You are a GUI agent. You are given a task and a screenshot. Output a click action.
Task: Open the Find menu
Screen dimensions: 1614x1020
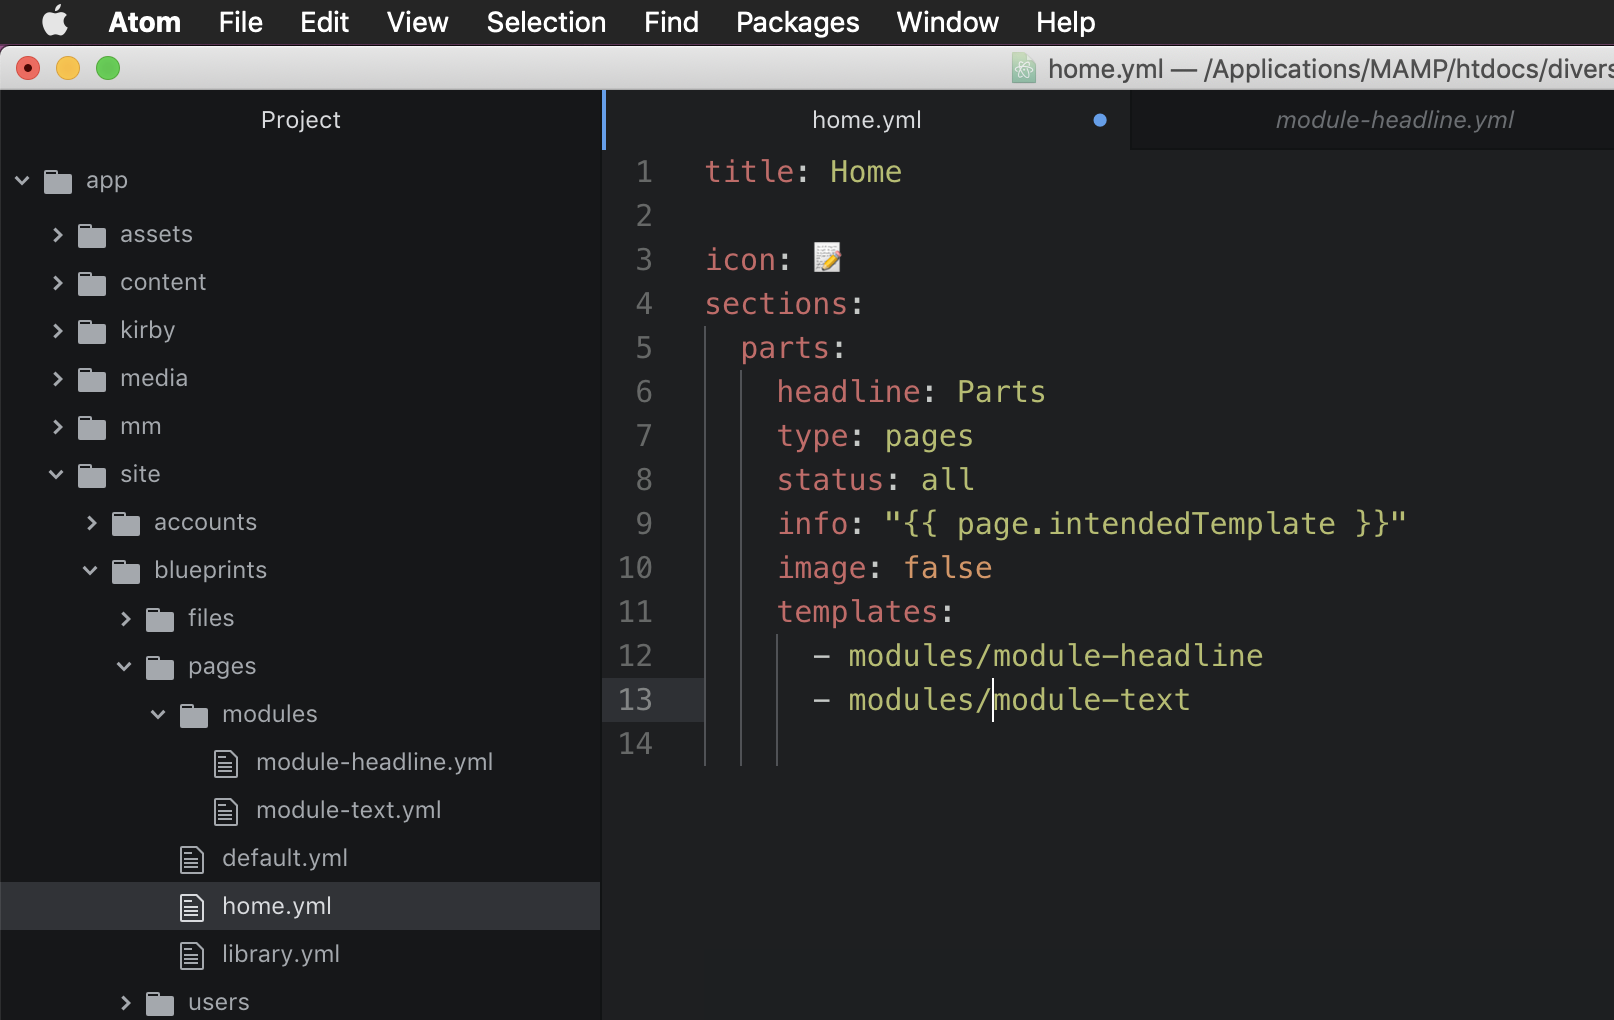[671, 22]
